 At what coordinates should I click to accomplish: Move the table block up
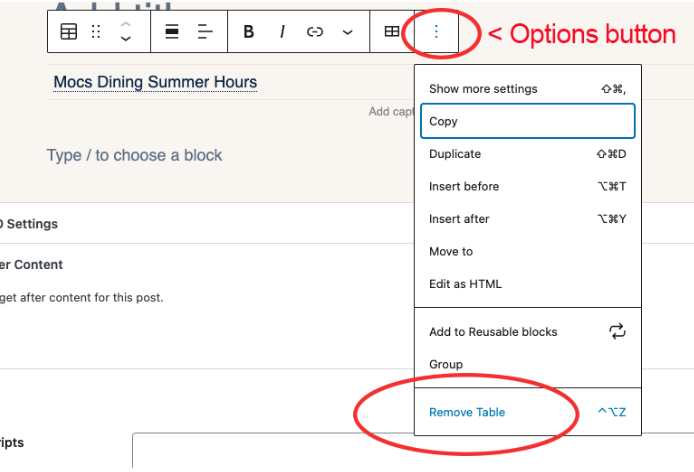[125, 24]
